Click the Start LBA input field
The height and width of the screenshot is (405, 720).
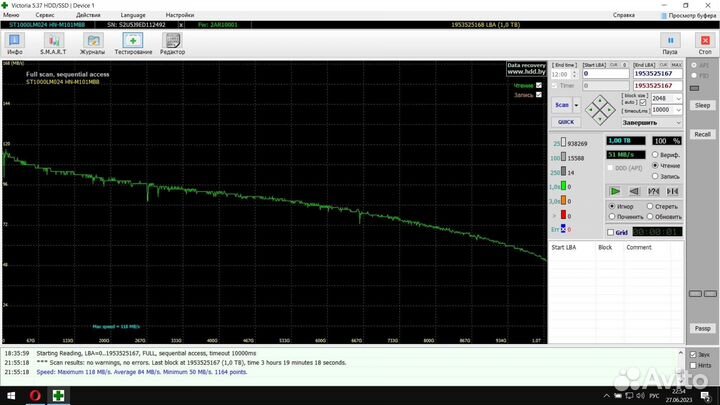(x=605, y=74)
